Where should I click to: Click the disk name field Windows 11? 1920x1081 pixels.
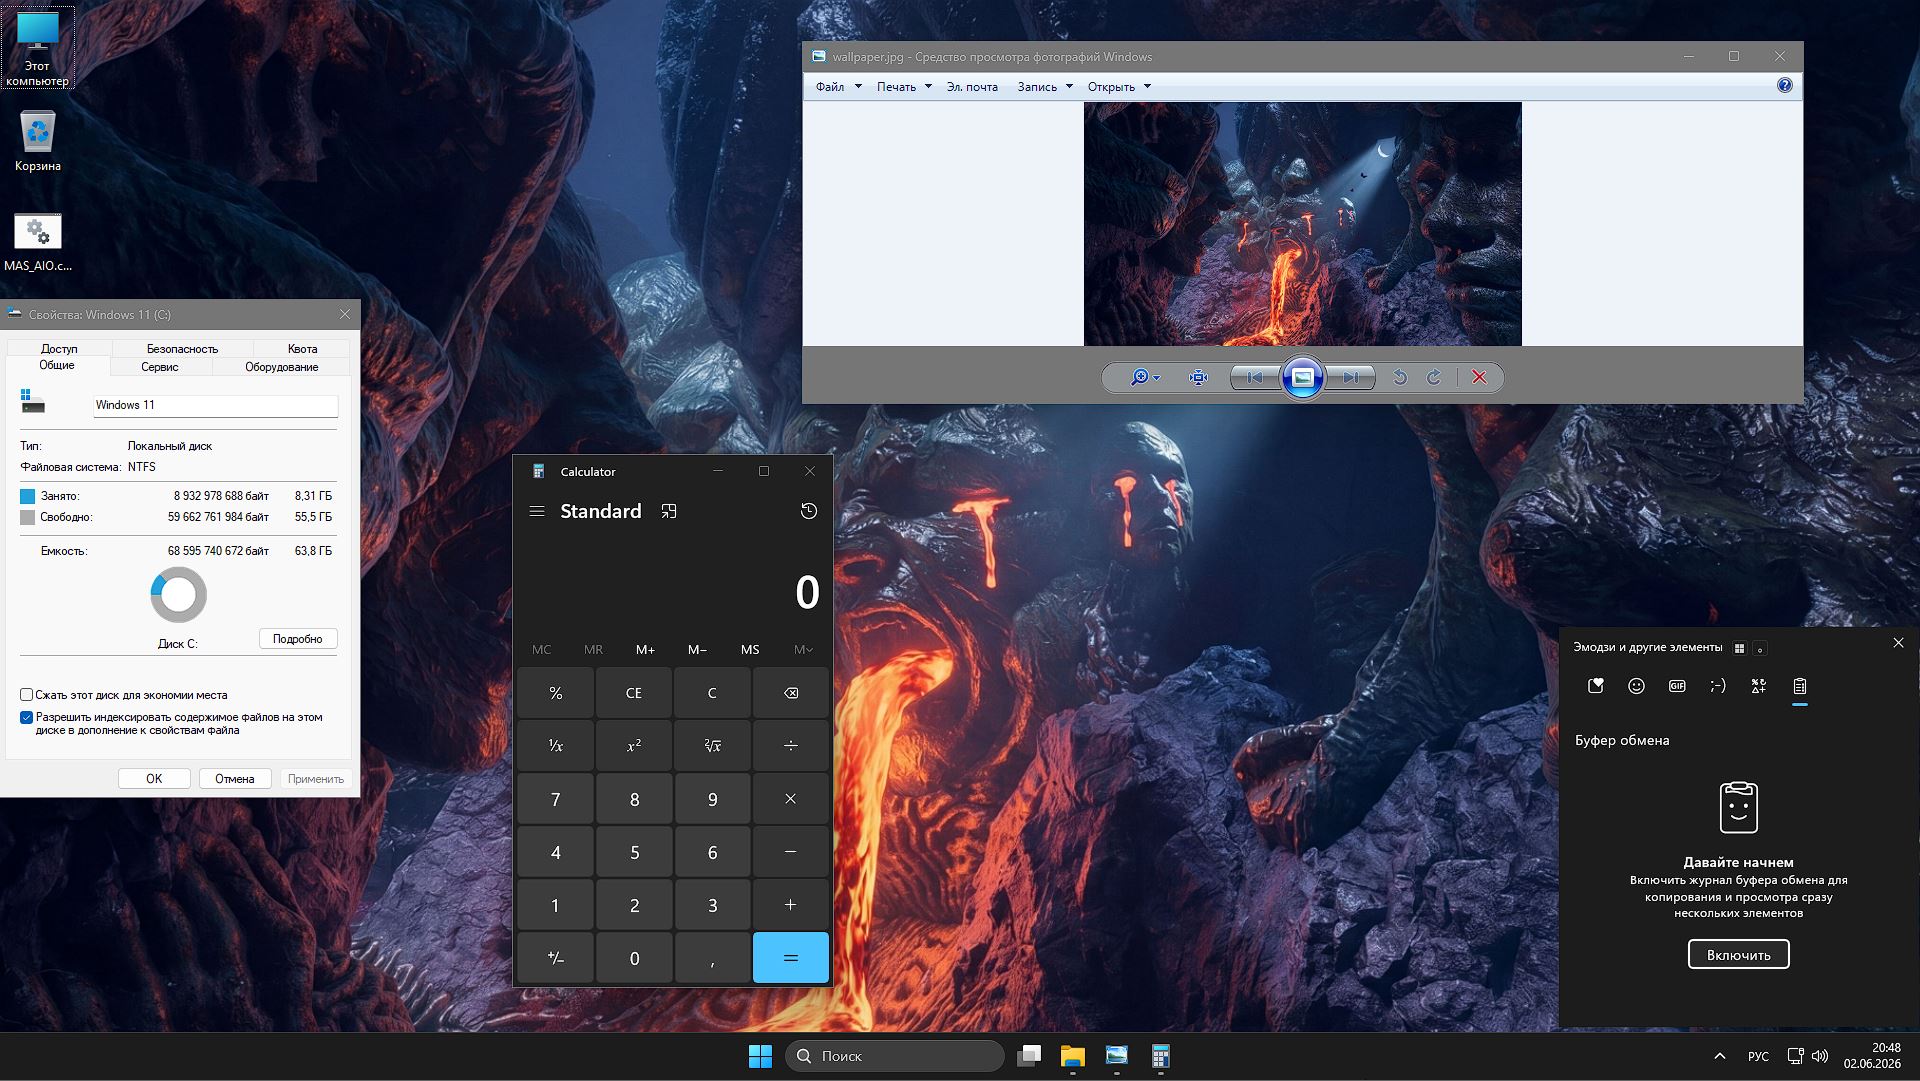(x=215, y=405)
